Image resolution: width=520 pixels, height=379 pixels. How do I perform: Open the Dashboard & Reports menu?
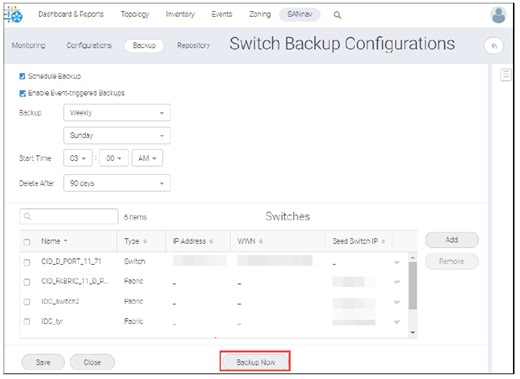(71, 14)
